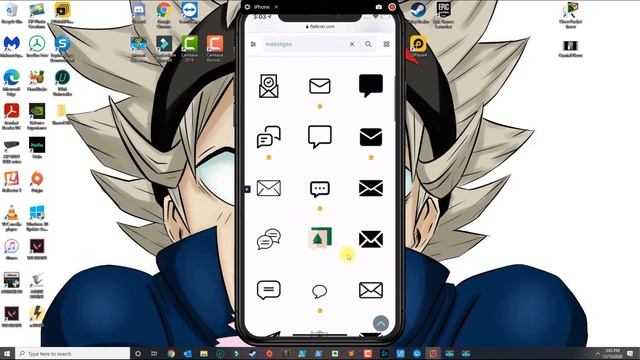Open the iTunes desktop shortcut

(x=11, y=249)
